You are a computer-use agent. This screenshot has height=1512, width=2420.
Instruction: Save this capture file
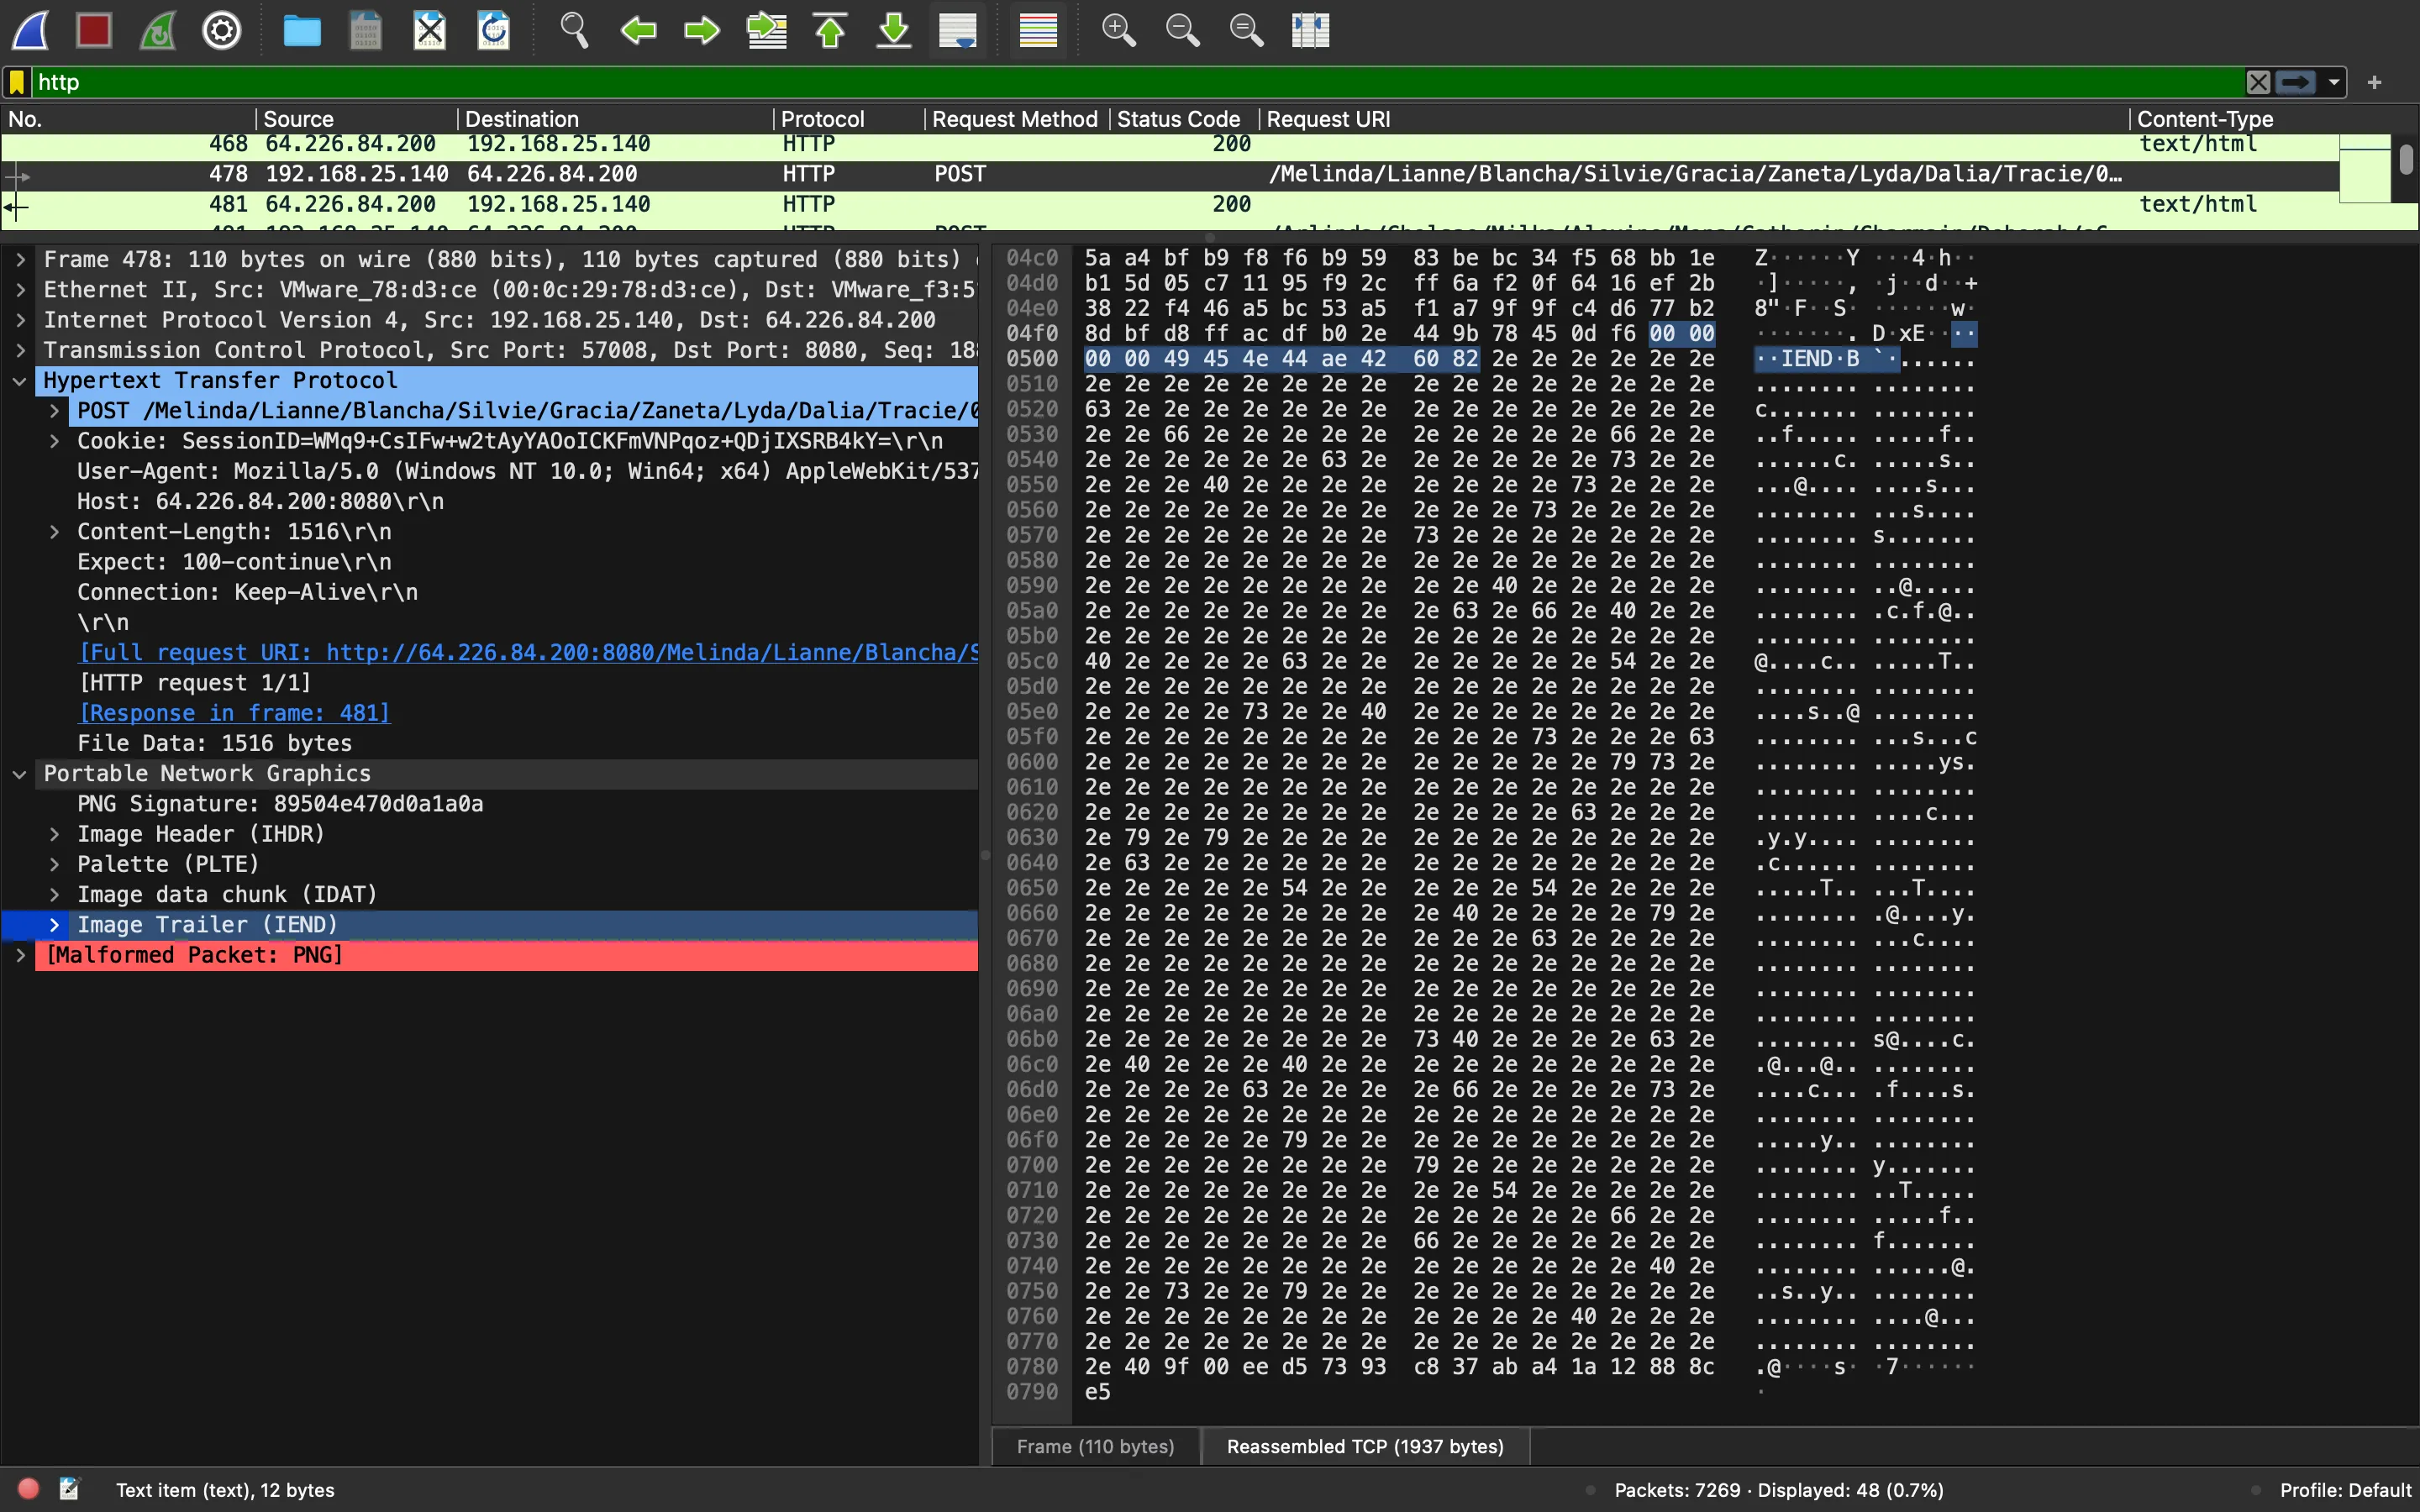coord(365,30)
